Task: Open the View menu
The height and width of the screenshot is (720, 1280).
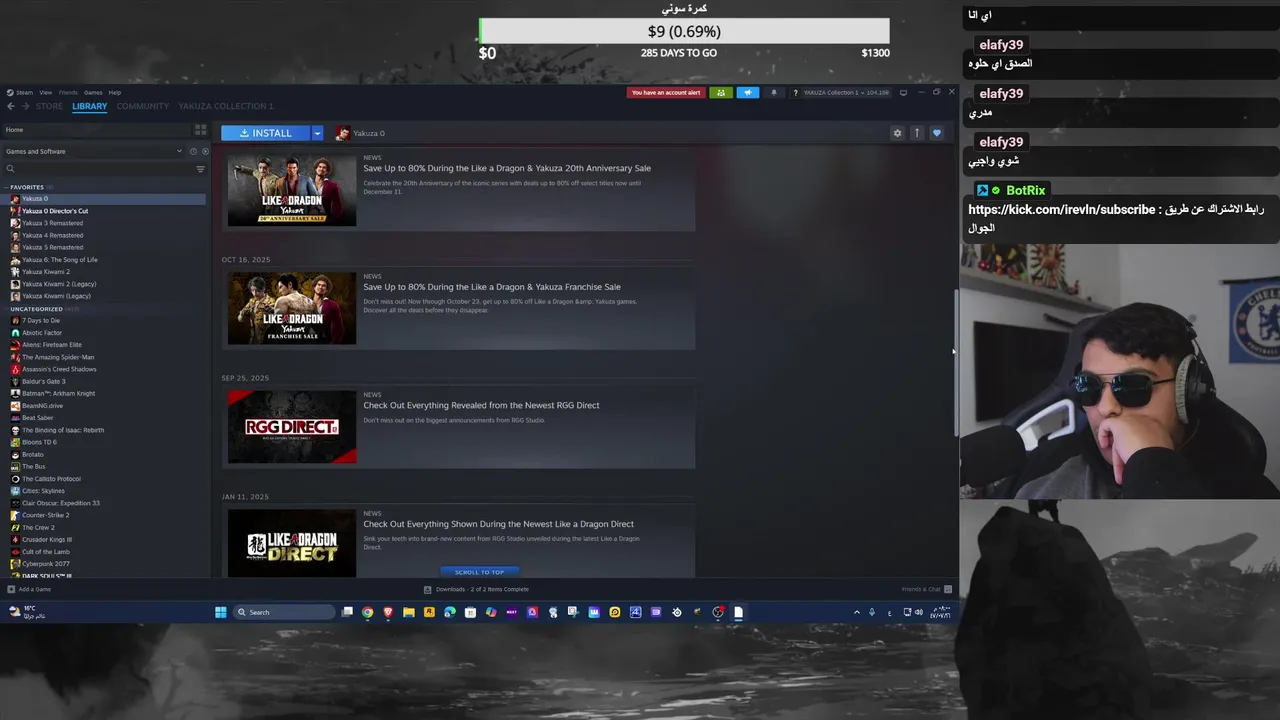Action: 45,93
